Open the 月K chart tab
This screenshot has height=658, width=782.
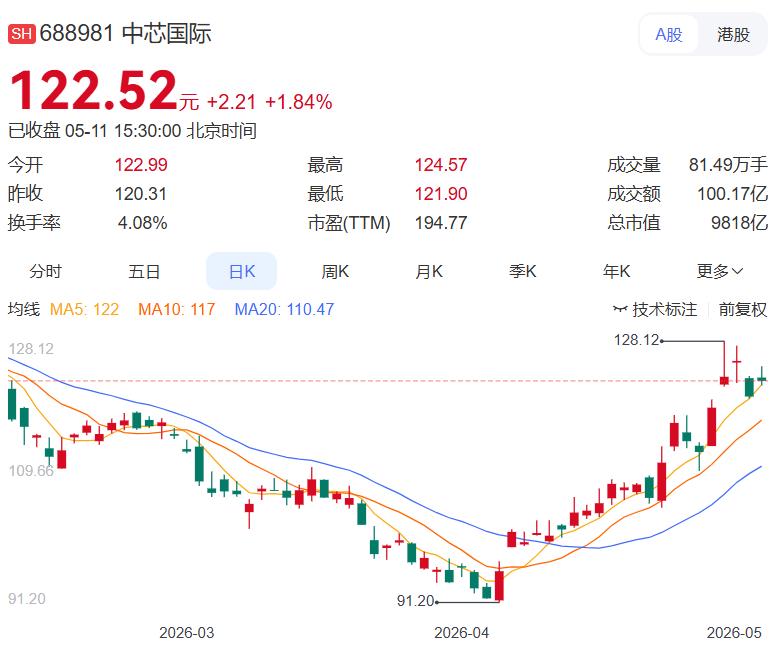(429, 271)
